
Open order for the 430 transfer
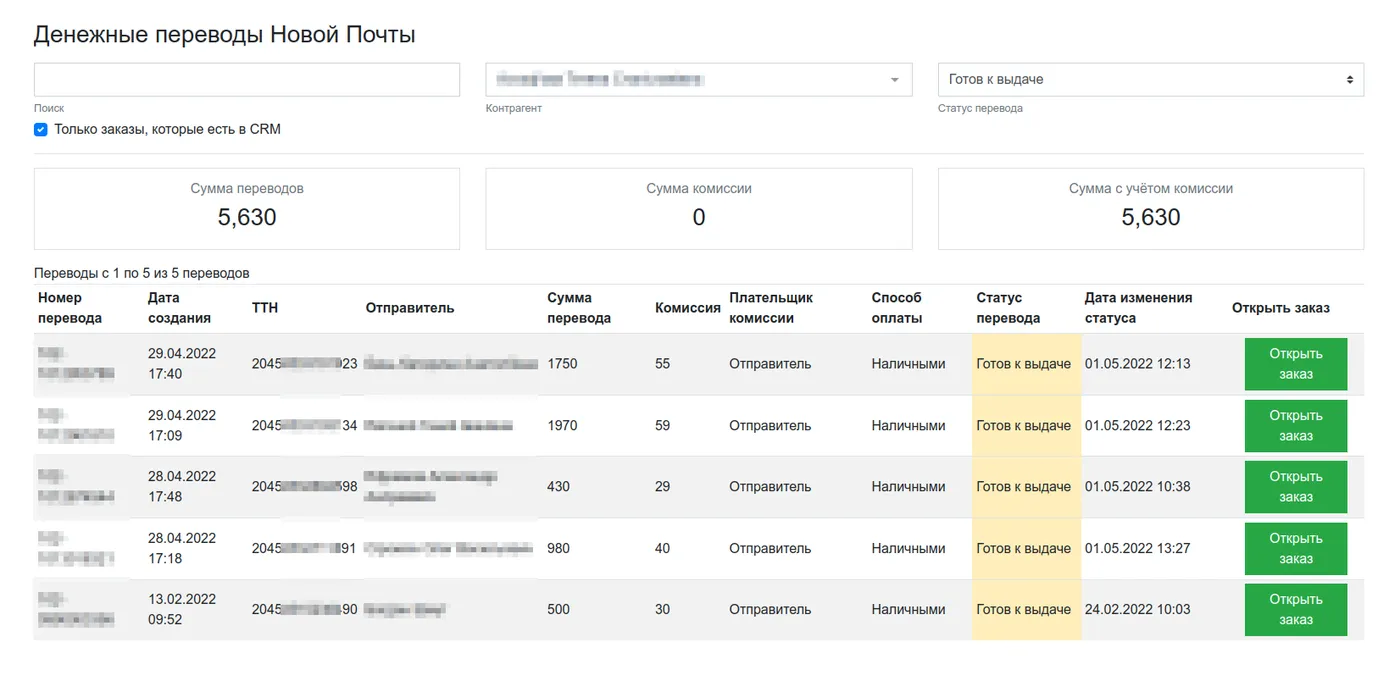[x=1296, y=487]
